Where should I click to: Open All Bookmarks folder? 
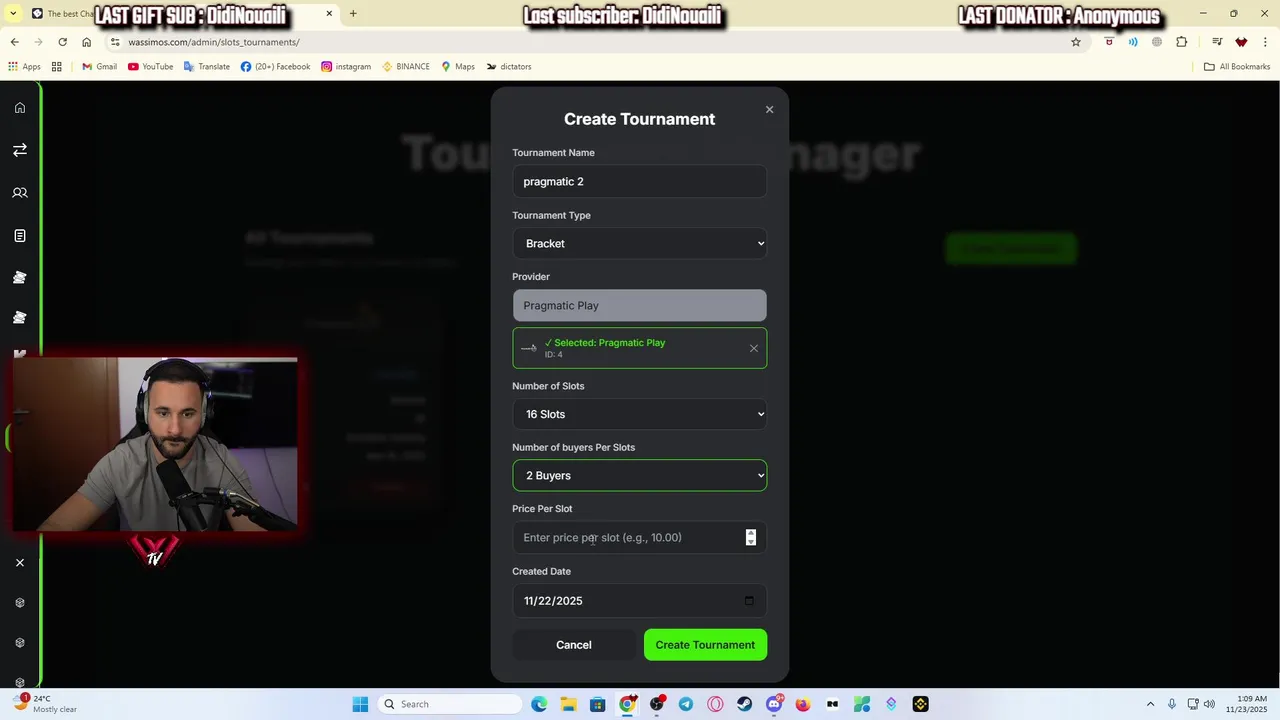pyautogui.click(x=1237, y=67)
